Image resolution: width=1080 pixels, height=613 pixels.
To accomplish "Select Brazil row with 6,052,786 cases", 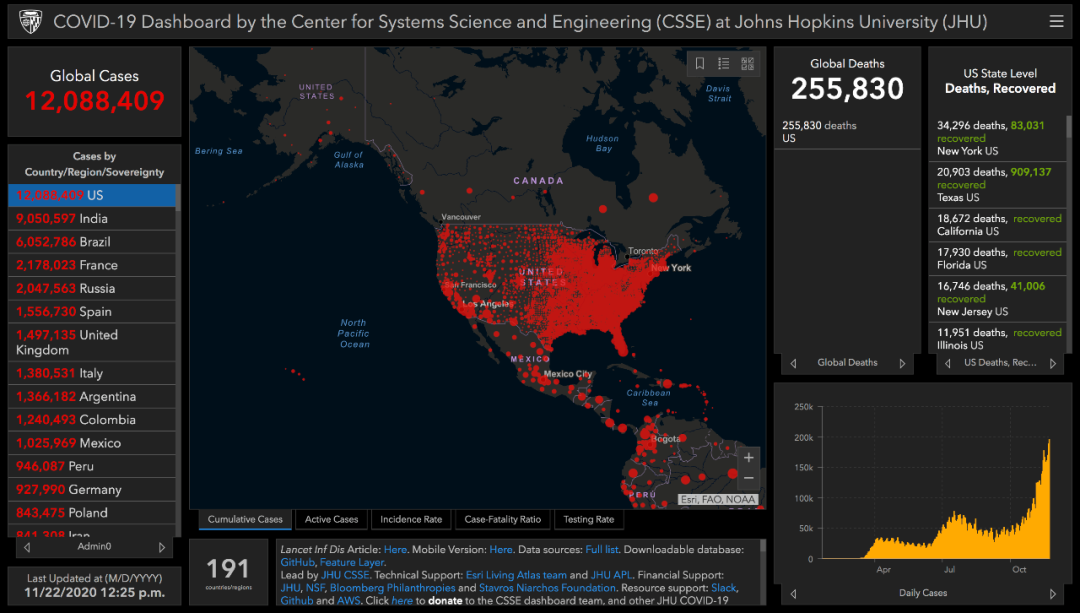I will click(92, 242).
